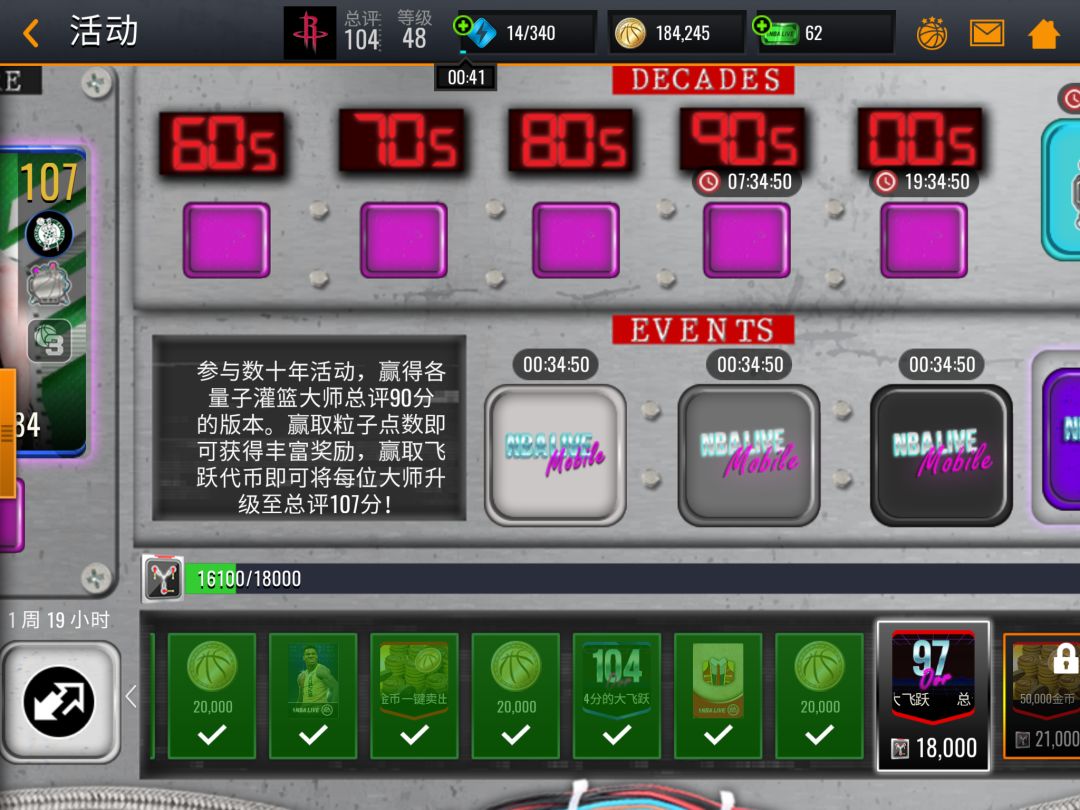Tap the red clock icon top right
Image resolution: width=1080 pixels, height=810 pixels.
coord(1070,98)
